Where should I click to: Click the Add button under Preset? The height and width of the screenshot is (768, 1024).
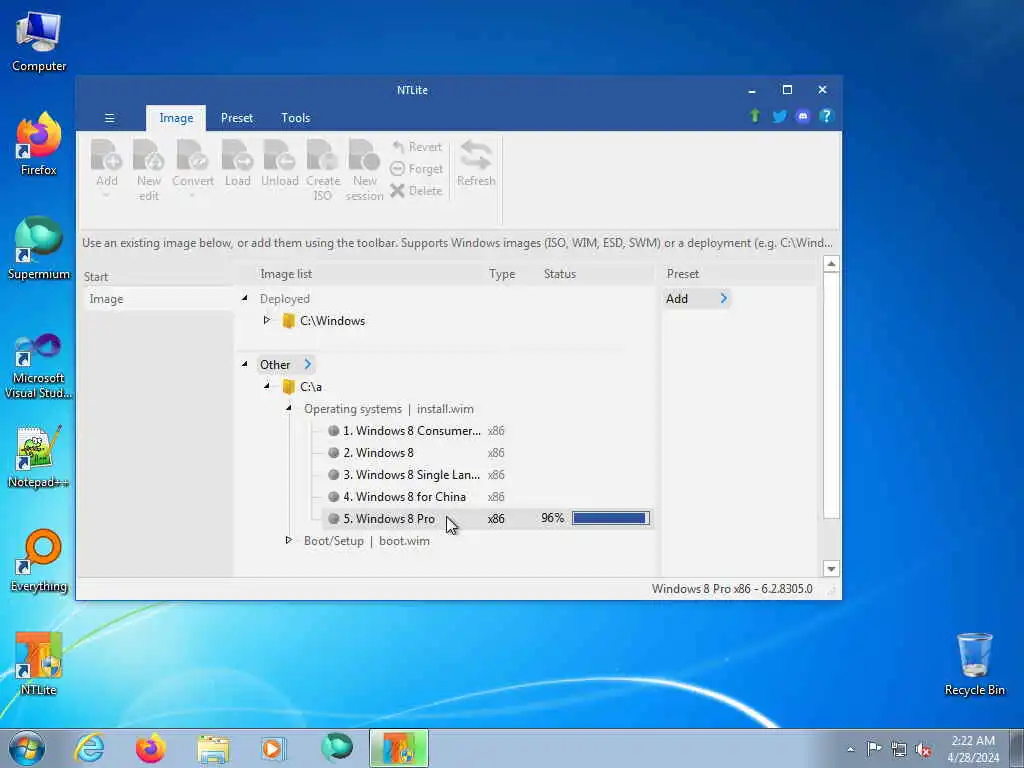point(696,298)
